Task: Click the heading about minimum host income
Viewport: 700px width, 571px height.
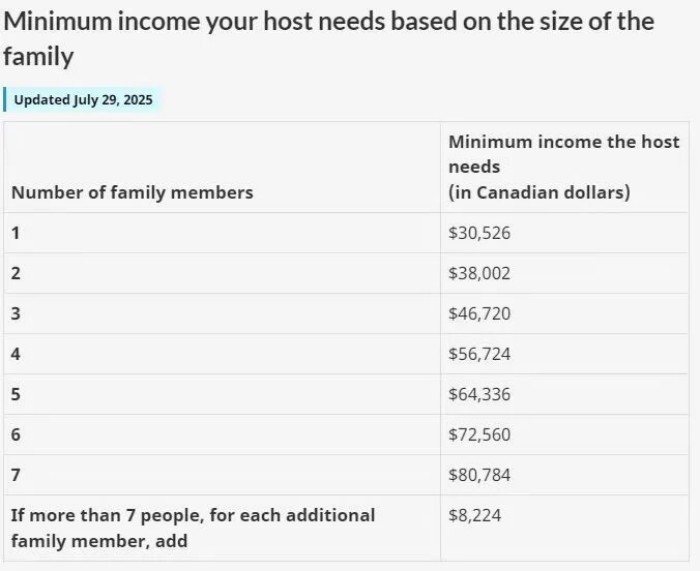Action: click(330, 38)
